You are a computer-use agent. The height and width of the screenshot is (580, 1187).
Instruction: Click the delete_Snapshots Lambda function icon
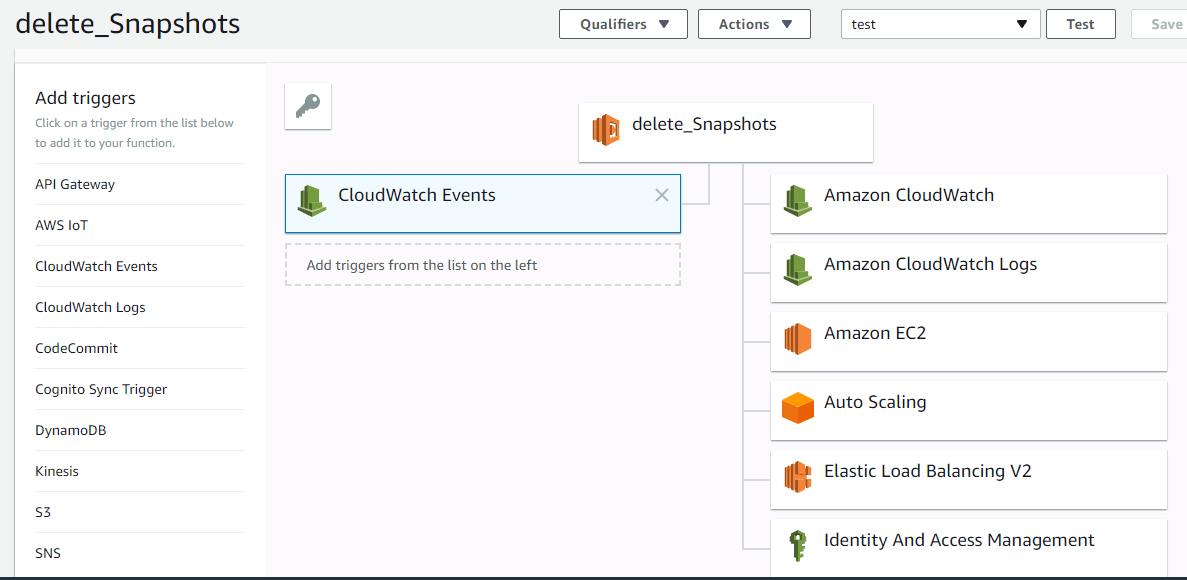[605, 129]
